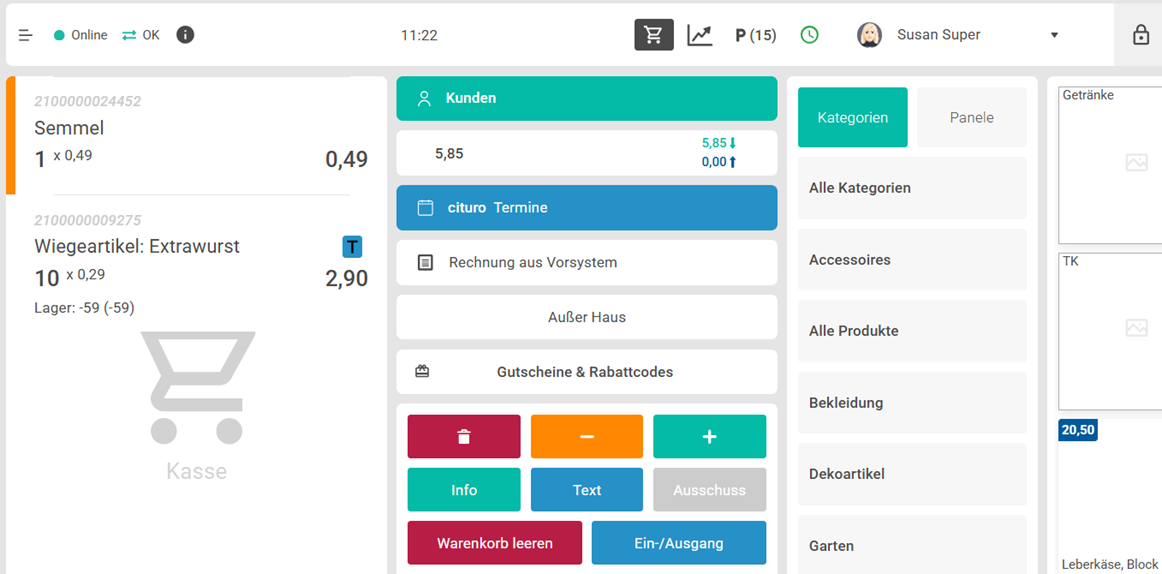Switch to the Panele tab
This screenshot has width=1162, height=574.
point(971,118)
